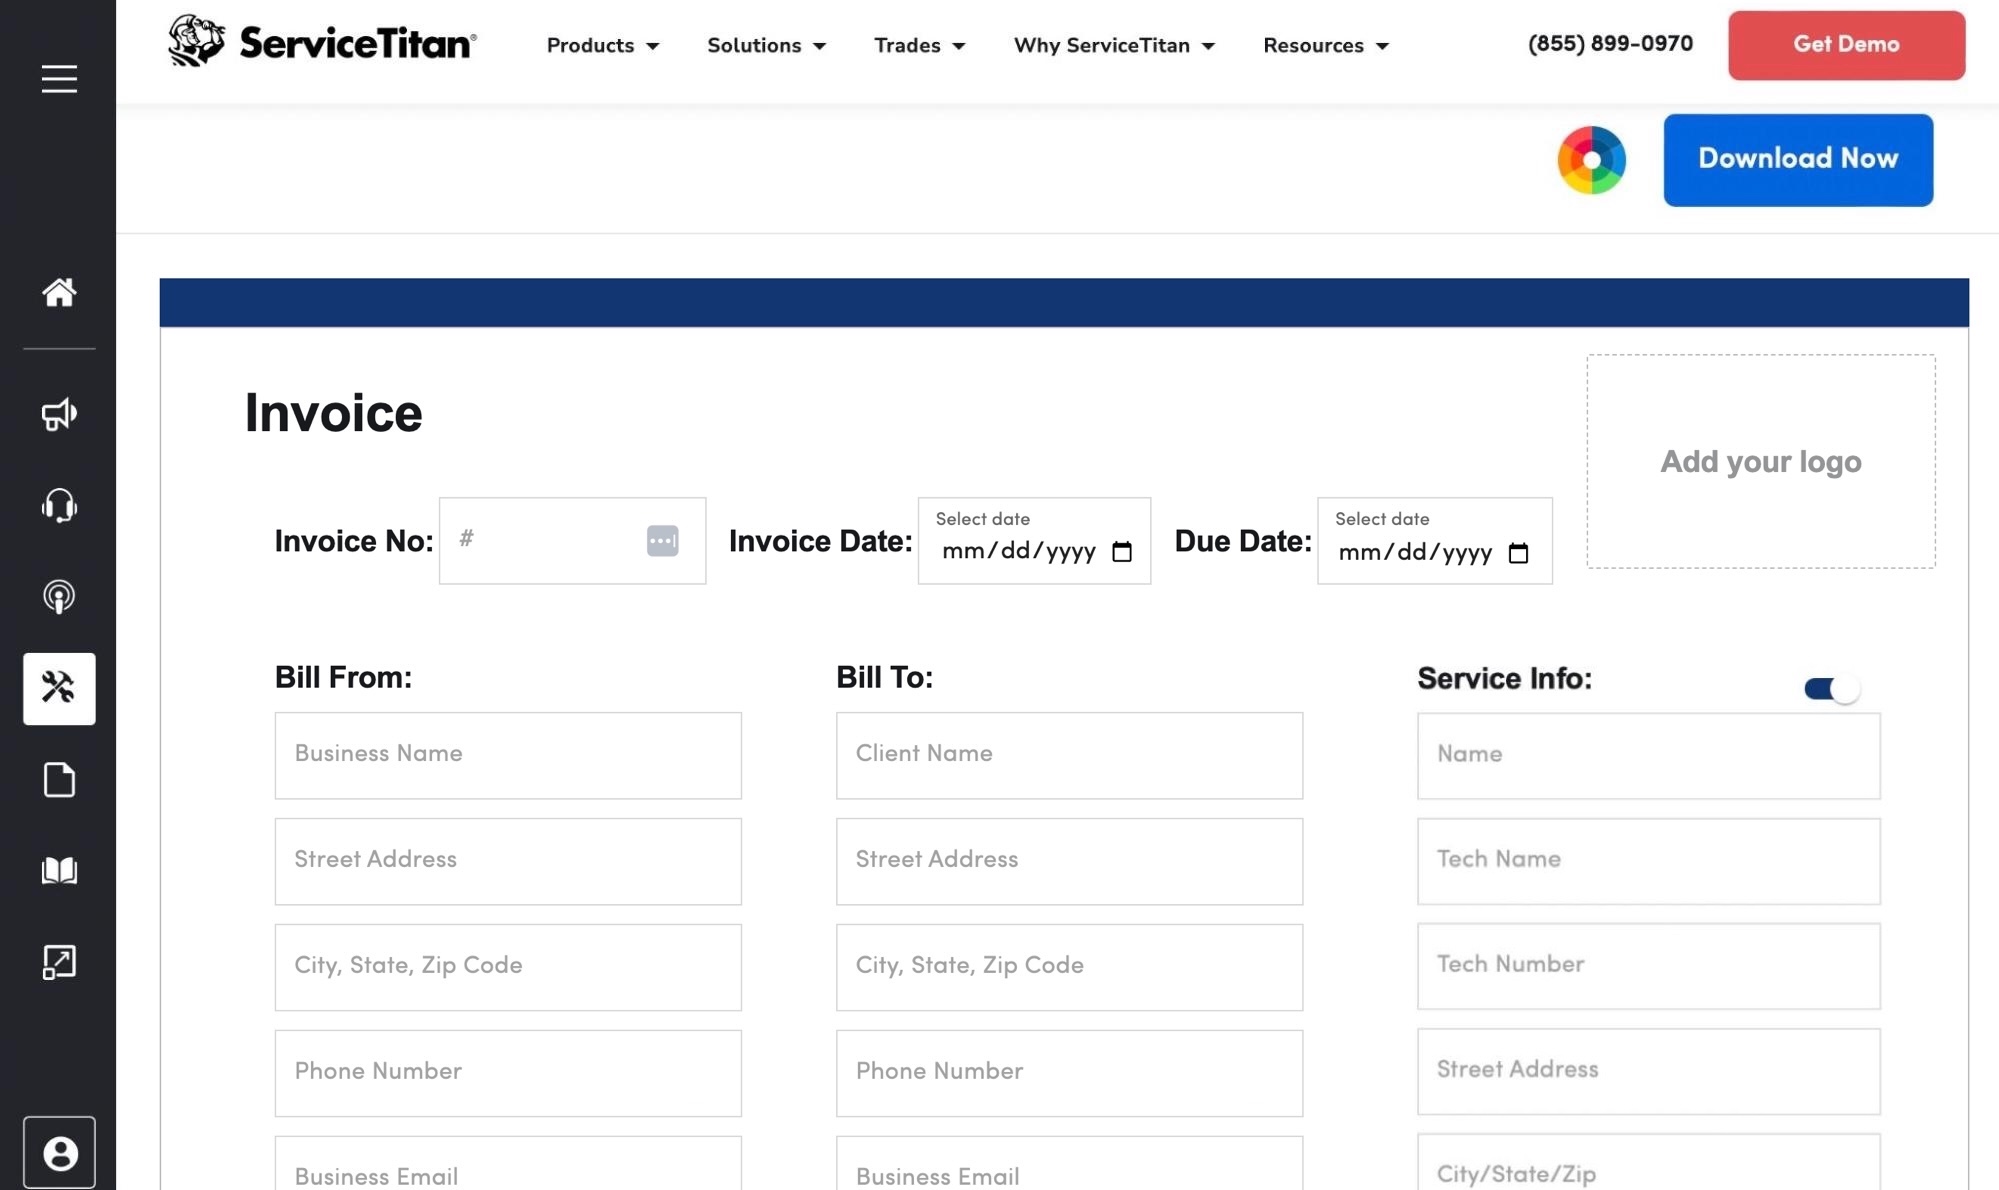The image size is (1999, 1190).
Task: Click the ServiceTitan logo
Action: 321,41
